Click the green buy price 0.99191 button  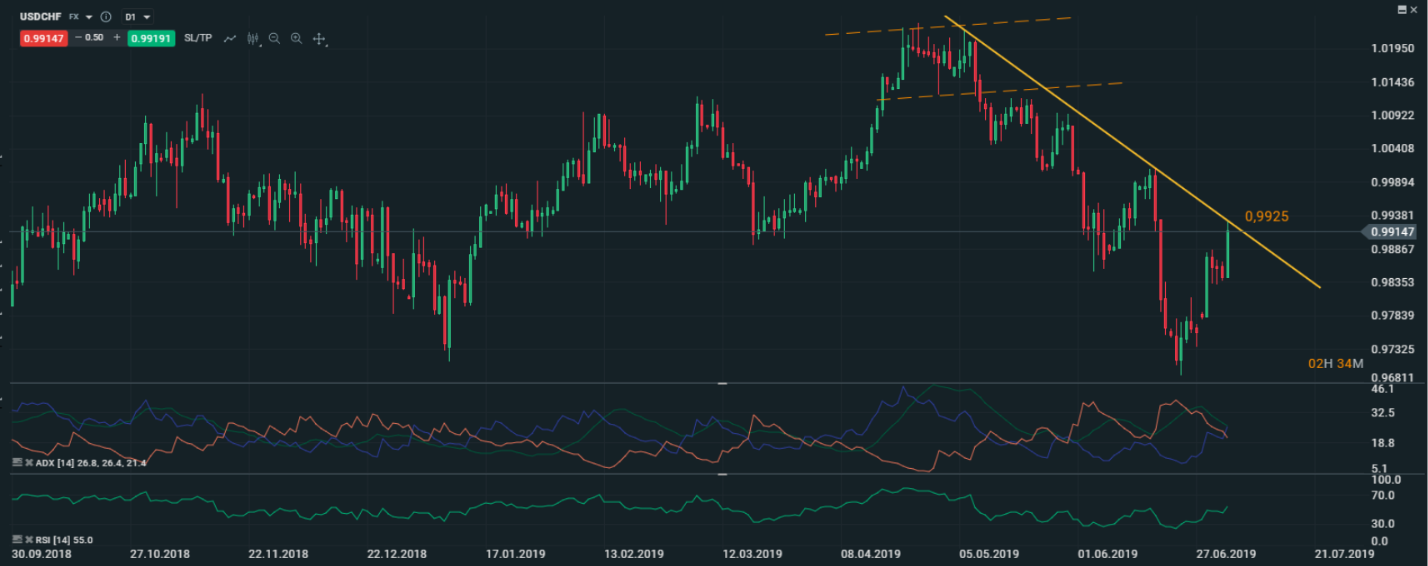tap(151, 38)
